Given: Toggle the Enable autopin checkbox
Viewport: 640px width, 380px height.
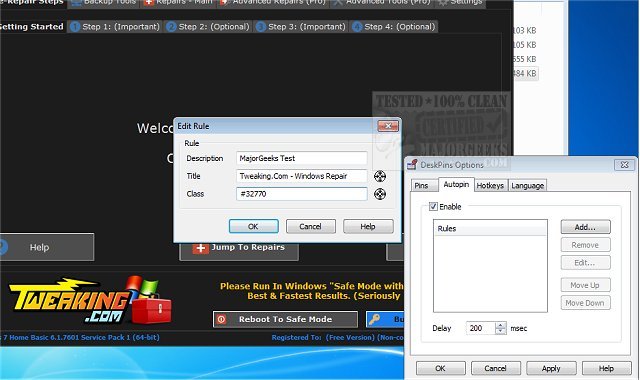Looking at the screenshot, I should point(433,207).
